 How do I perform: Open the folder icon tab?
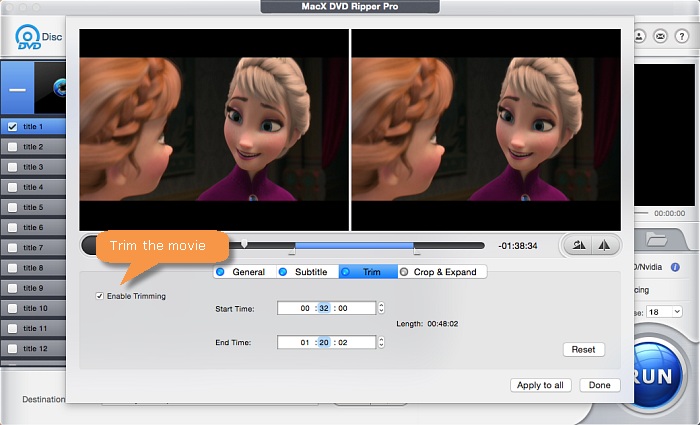657,240
